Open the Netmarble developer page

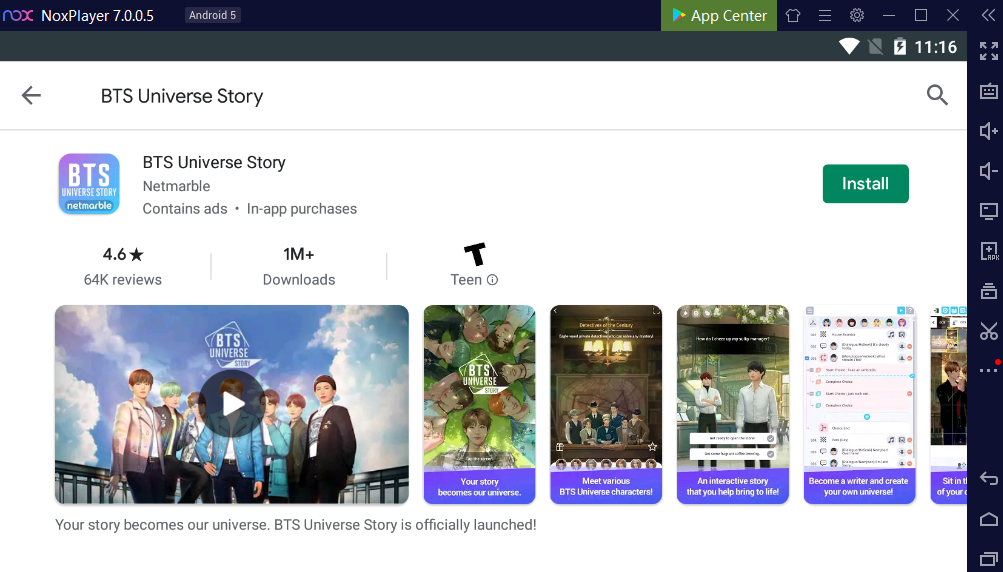coord(176,186)
